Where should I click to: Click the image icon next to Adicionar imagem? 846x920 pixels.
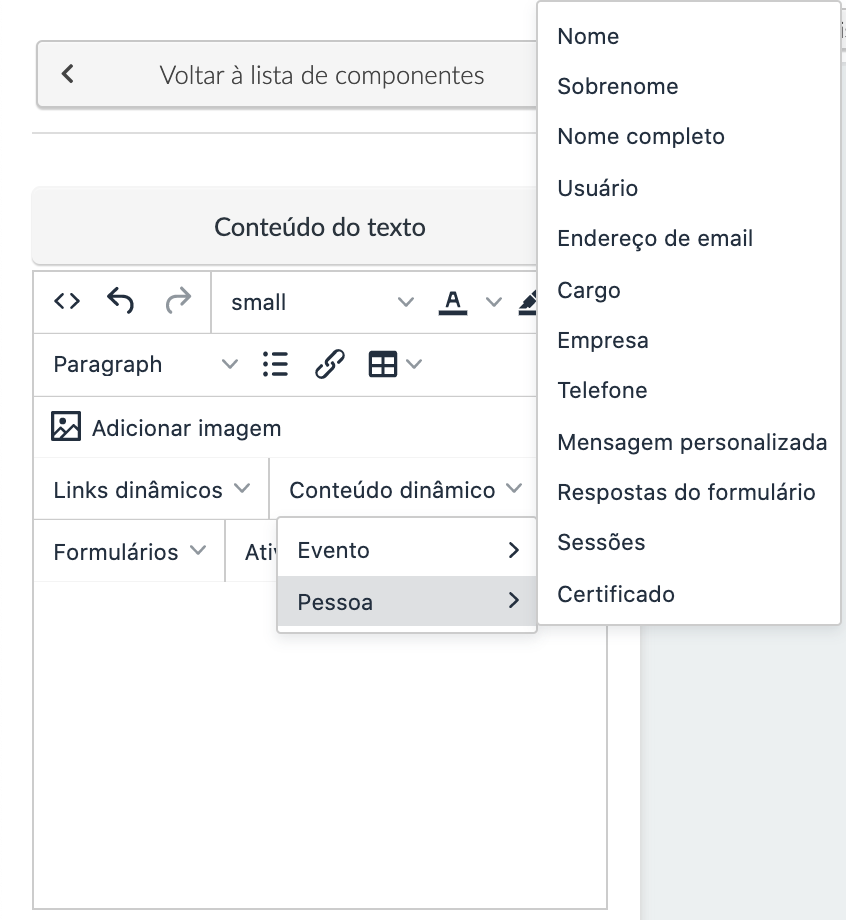(66, 426)
